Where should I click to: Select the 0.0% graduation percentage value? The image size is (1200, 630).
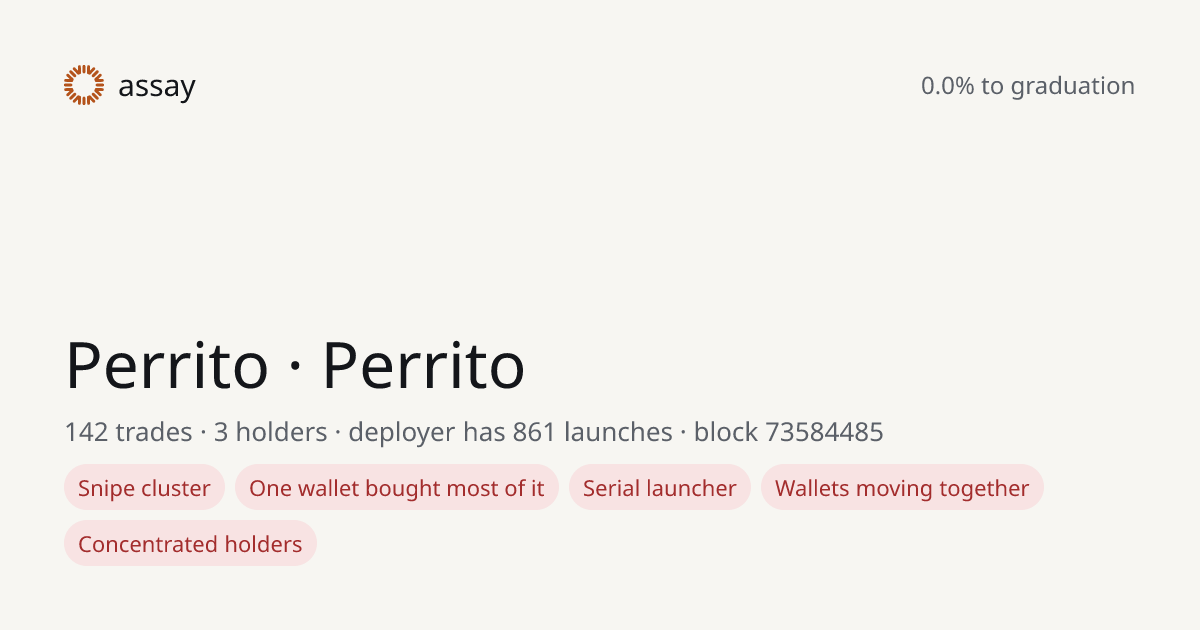click(947, 86)
